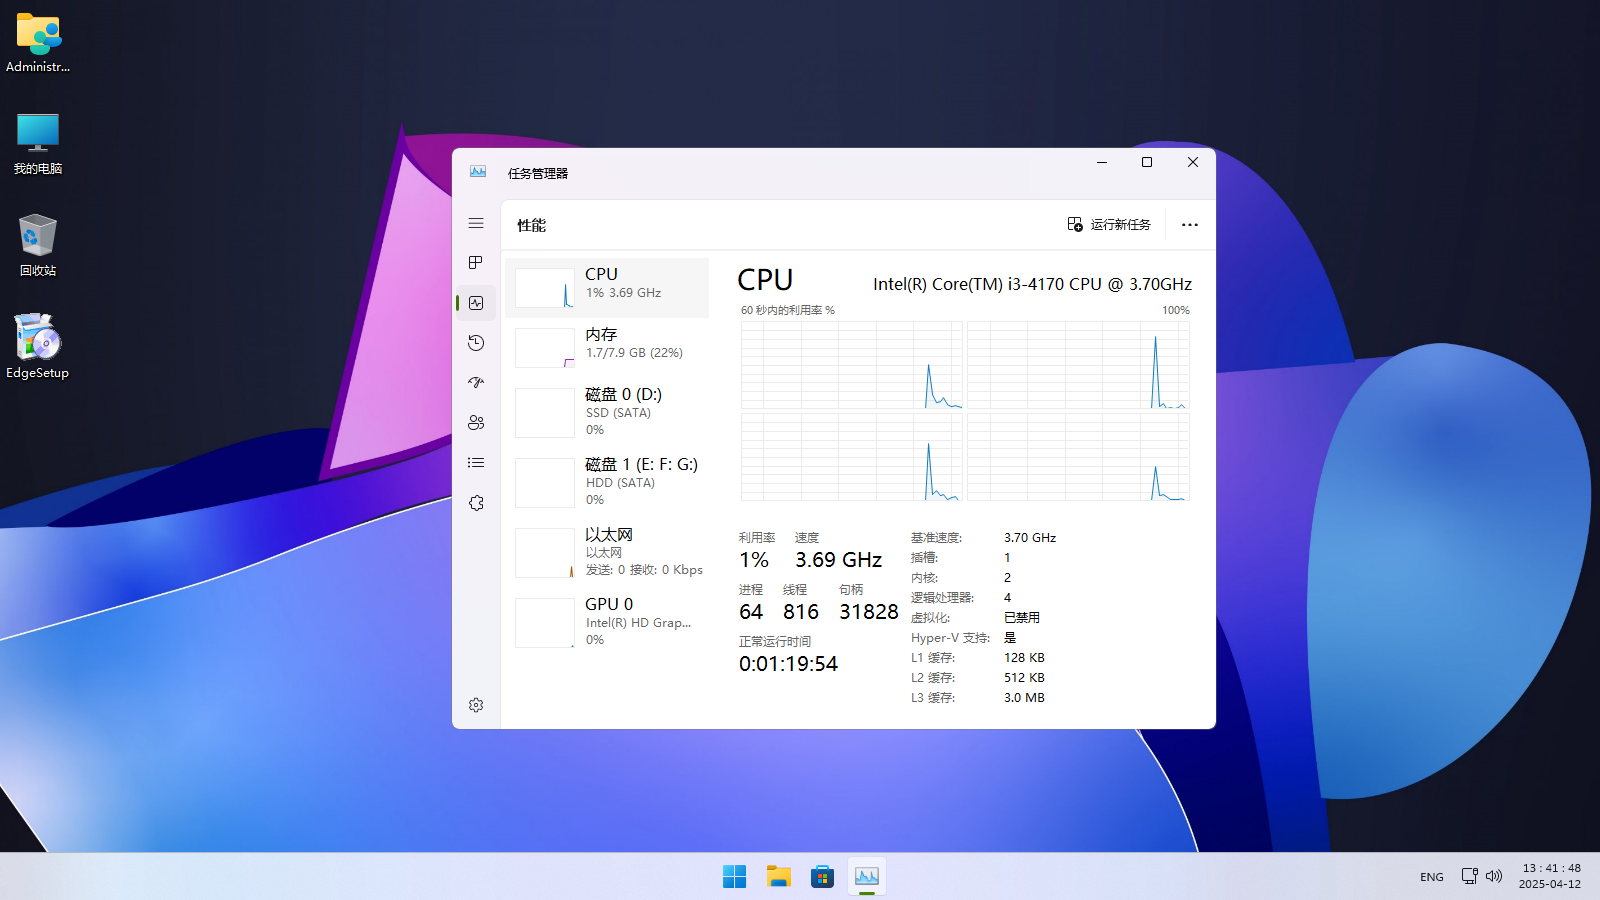
Task: Click the top-left CPU core graph
Action: 852,365
